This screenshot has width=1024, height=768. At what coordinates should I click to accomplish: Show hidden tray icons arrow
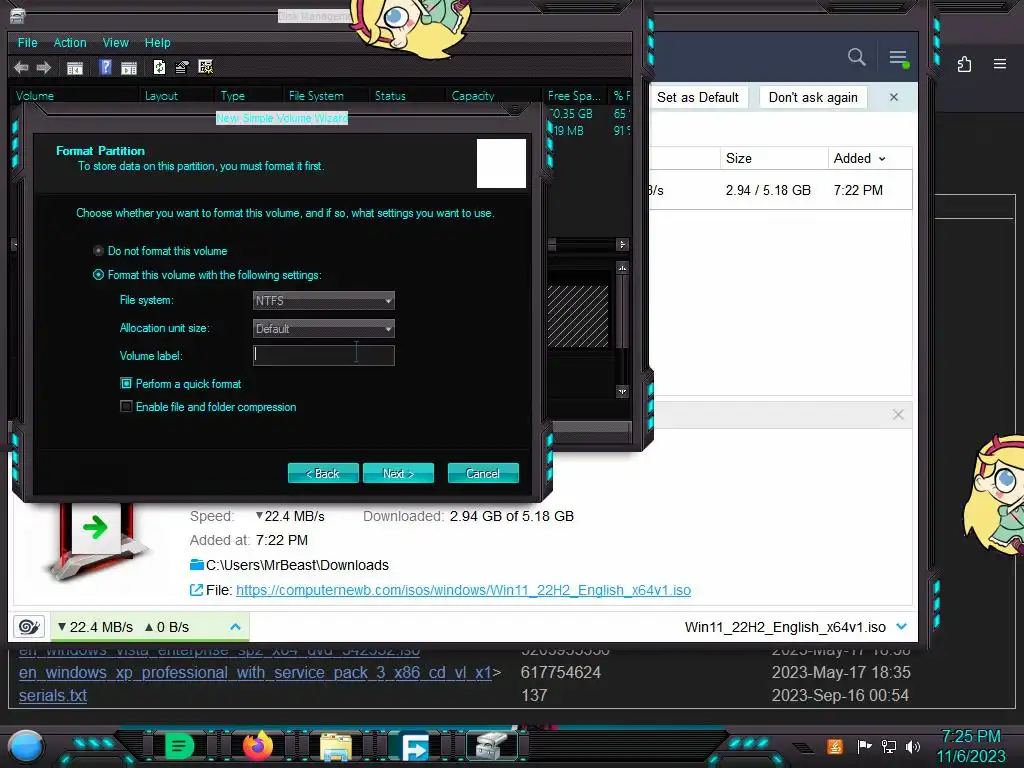tap(803, 747)
